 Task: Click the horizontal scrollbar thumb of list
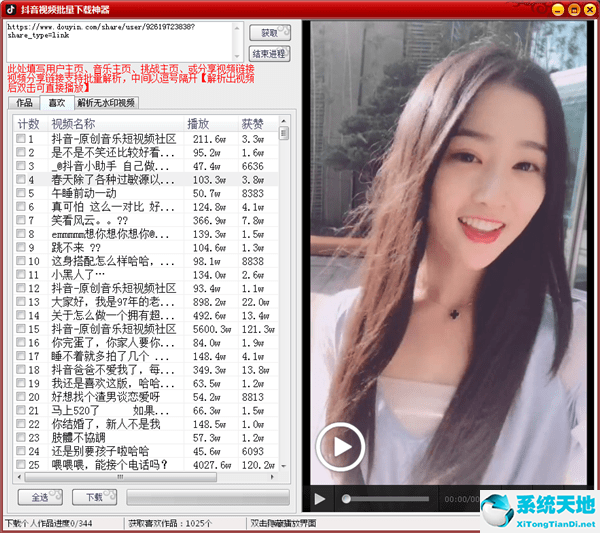121,477
